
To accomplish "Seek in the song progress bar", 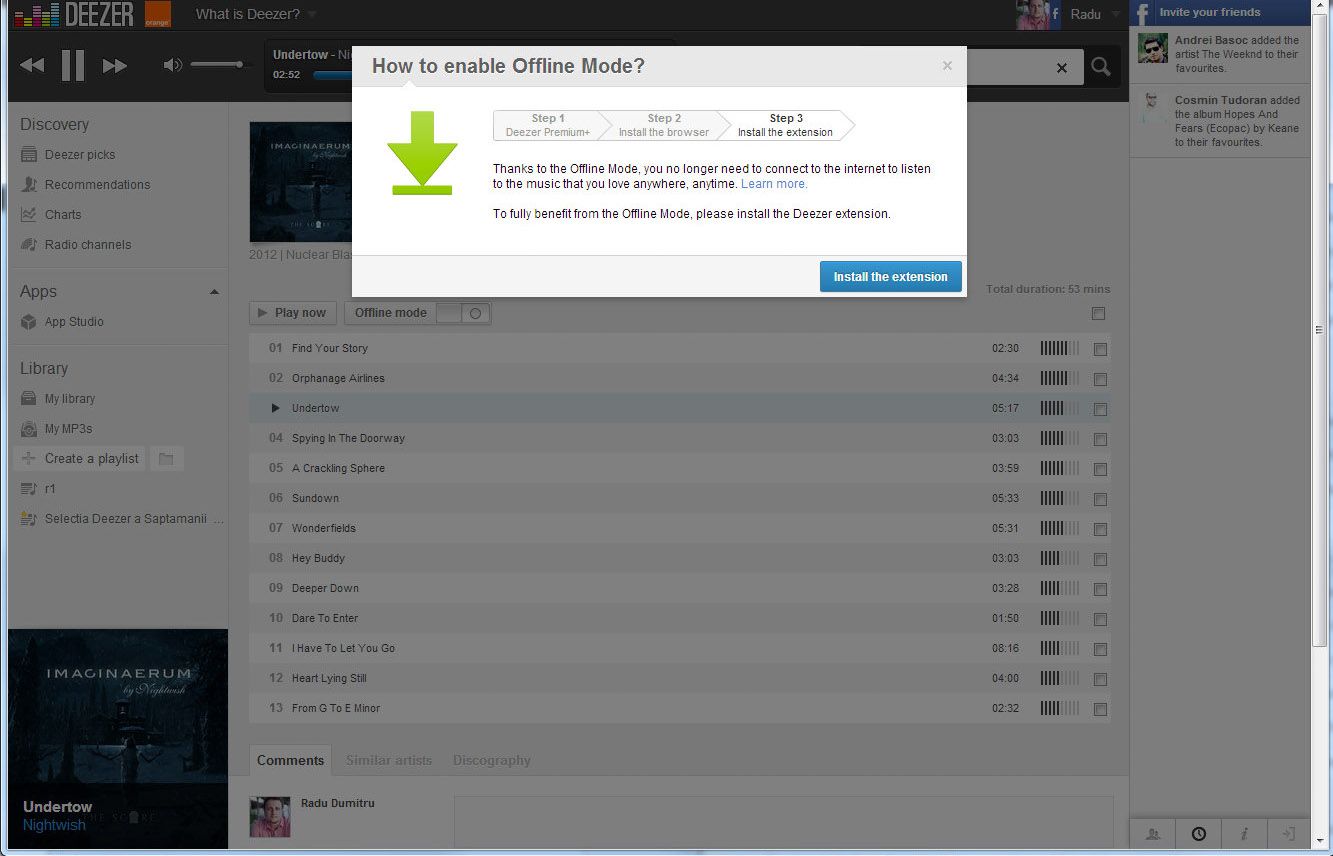I will [332, 75].
